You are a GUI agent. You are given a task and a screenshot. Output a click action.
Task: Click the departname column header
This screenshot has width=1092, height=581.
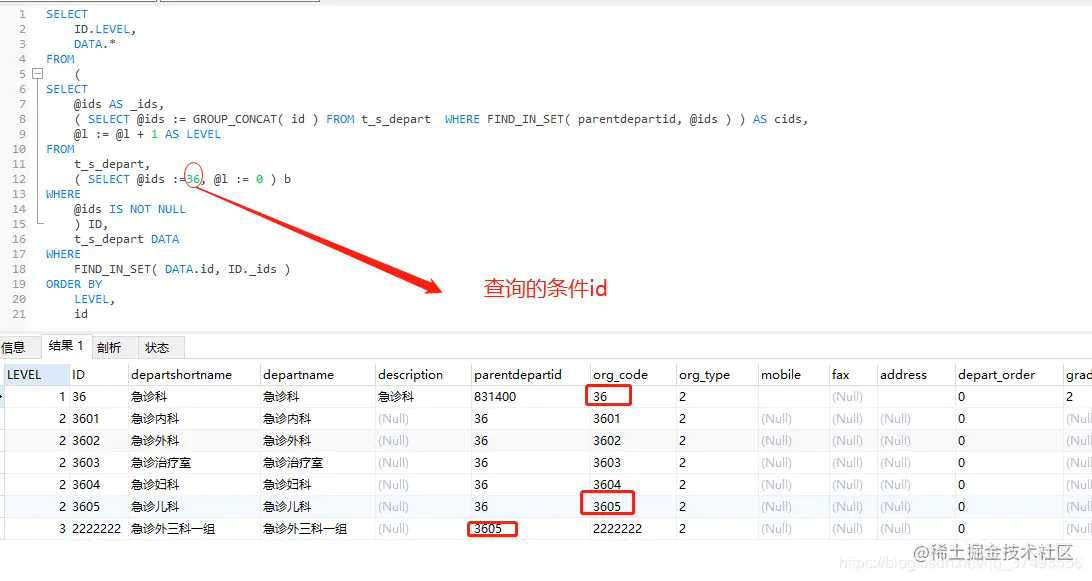click(317, 374)
